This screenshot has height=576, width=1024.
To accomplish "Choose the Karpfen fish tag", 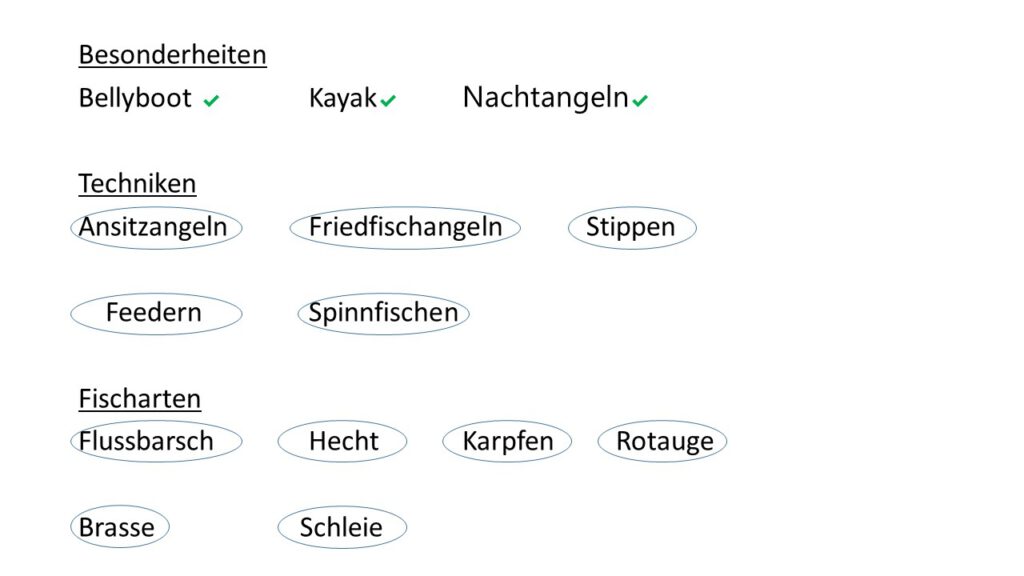I will (507, 441).
